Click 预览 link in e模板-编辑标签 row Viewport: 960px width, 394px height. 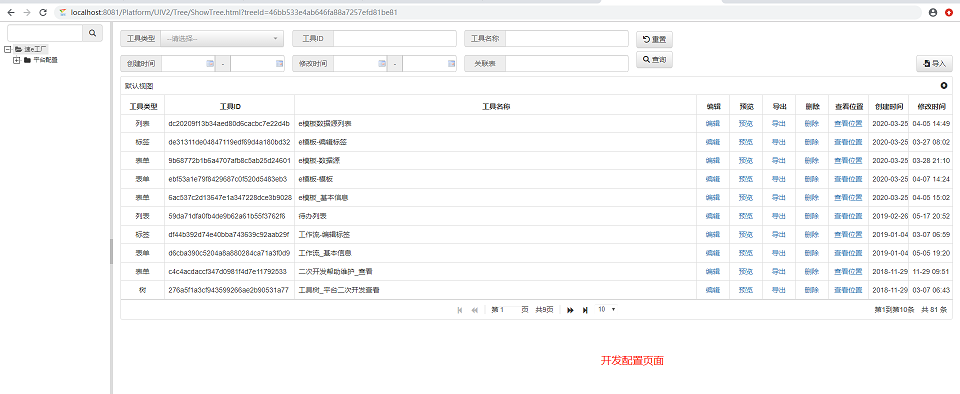point(746,142)
